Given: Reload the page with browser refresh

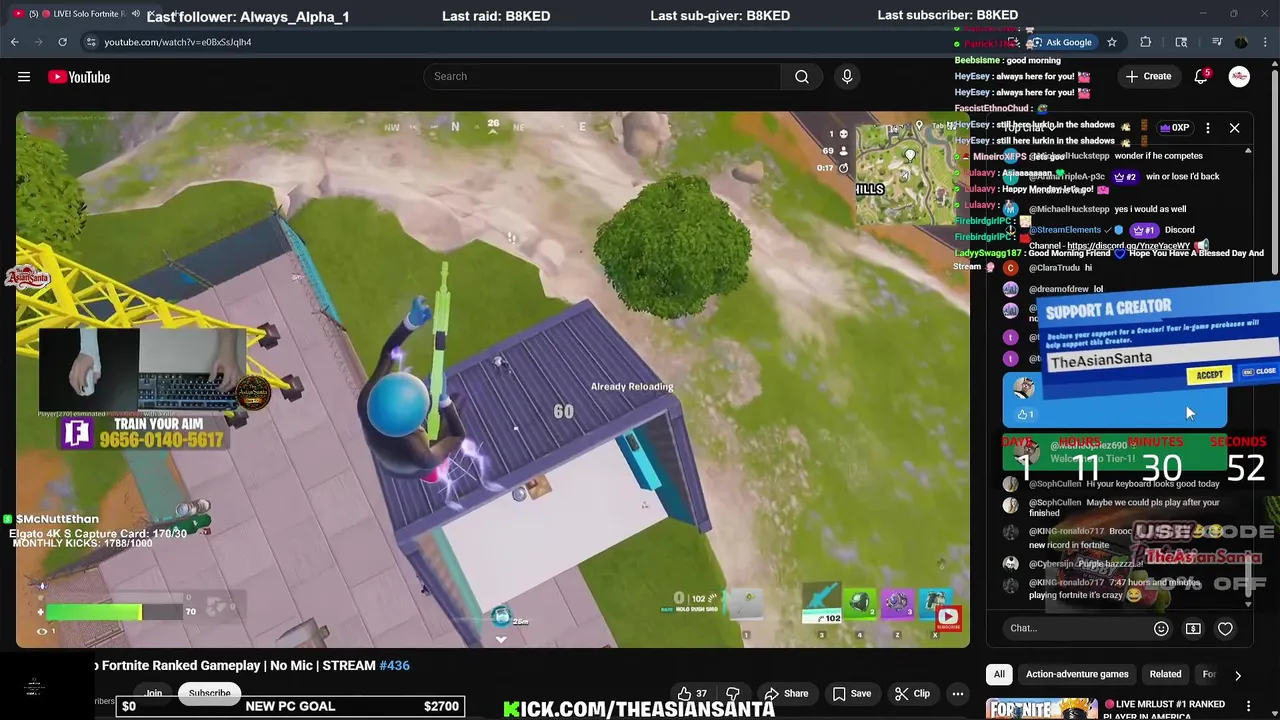Looking at the screenshot, I should coord(62,42).
